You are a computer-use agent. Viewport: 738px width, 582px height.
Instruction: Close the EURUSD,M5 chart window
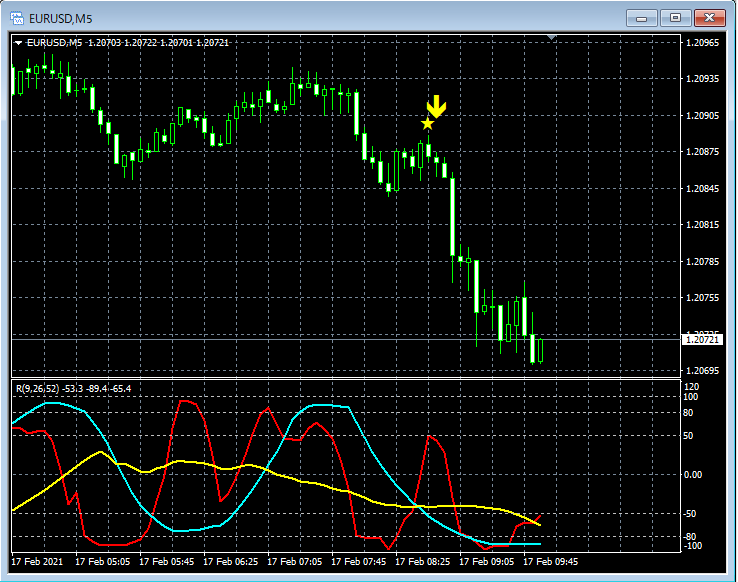click(709, 18)
